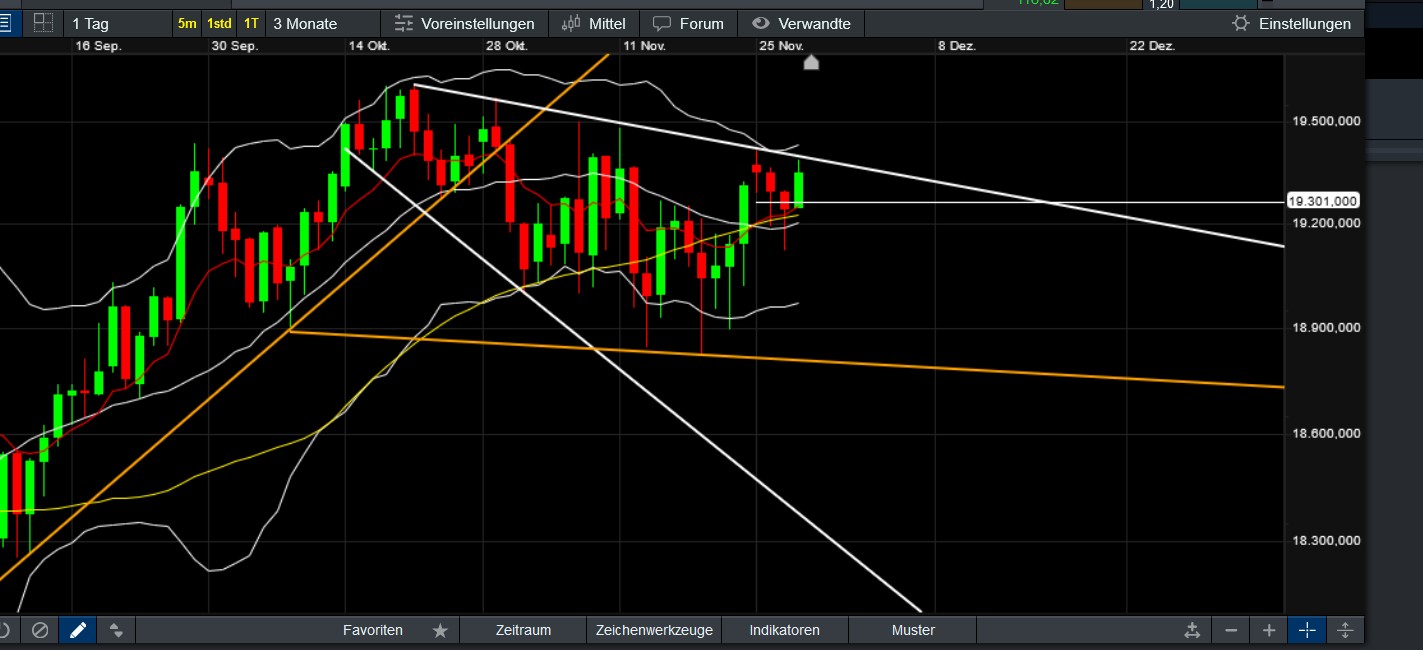Click the 28 Okt. date label

point(507,46)
